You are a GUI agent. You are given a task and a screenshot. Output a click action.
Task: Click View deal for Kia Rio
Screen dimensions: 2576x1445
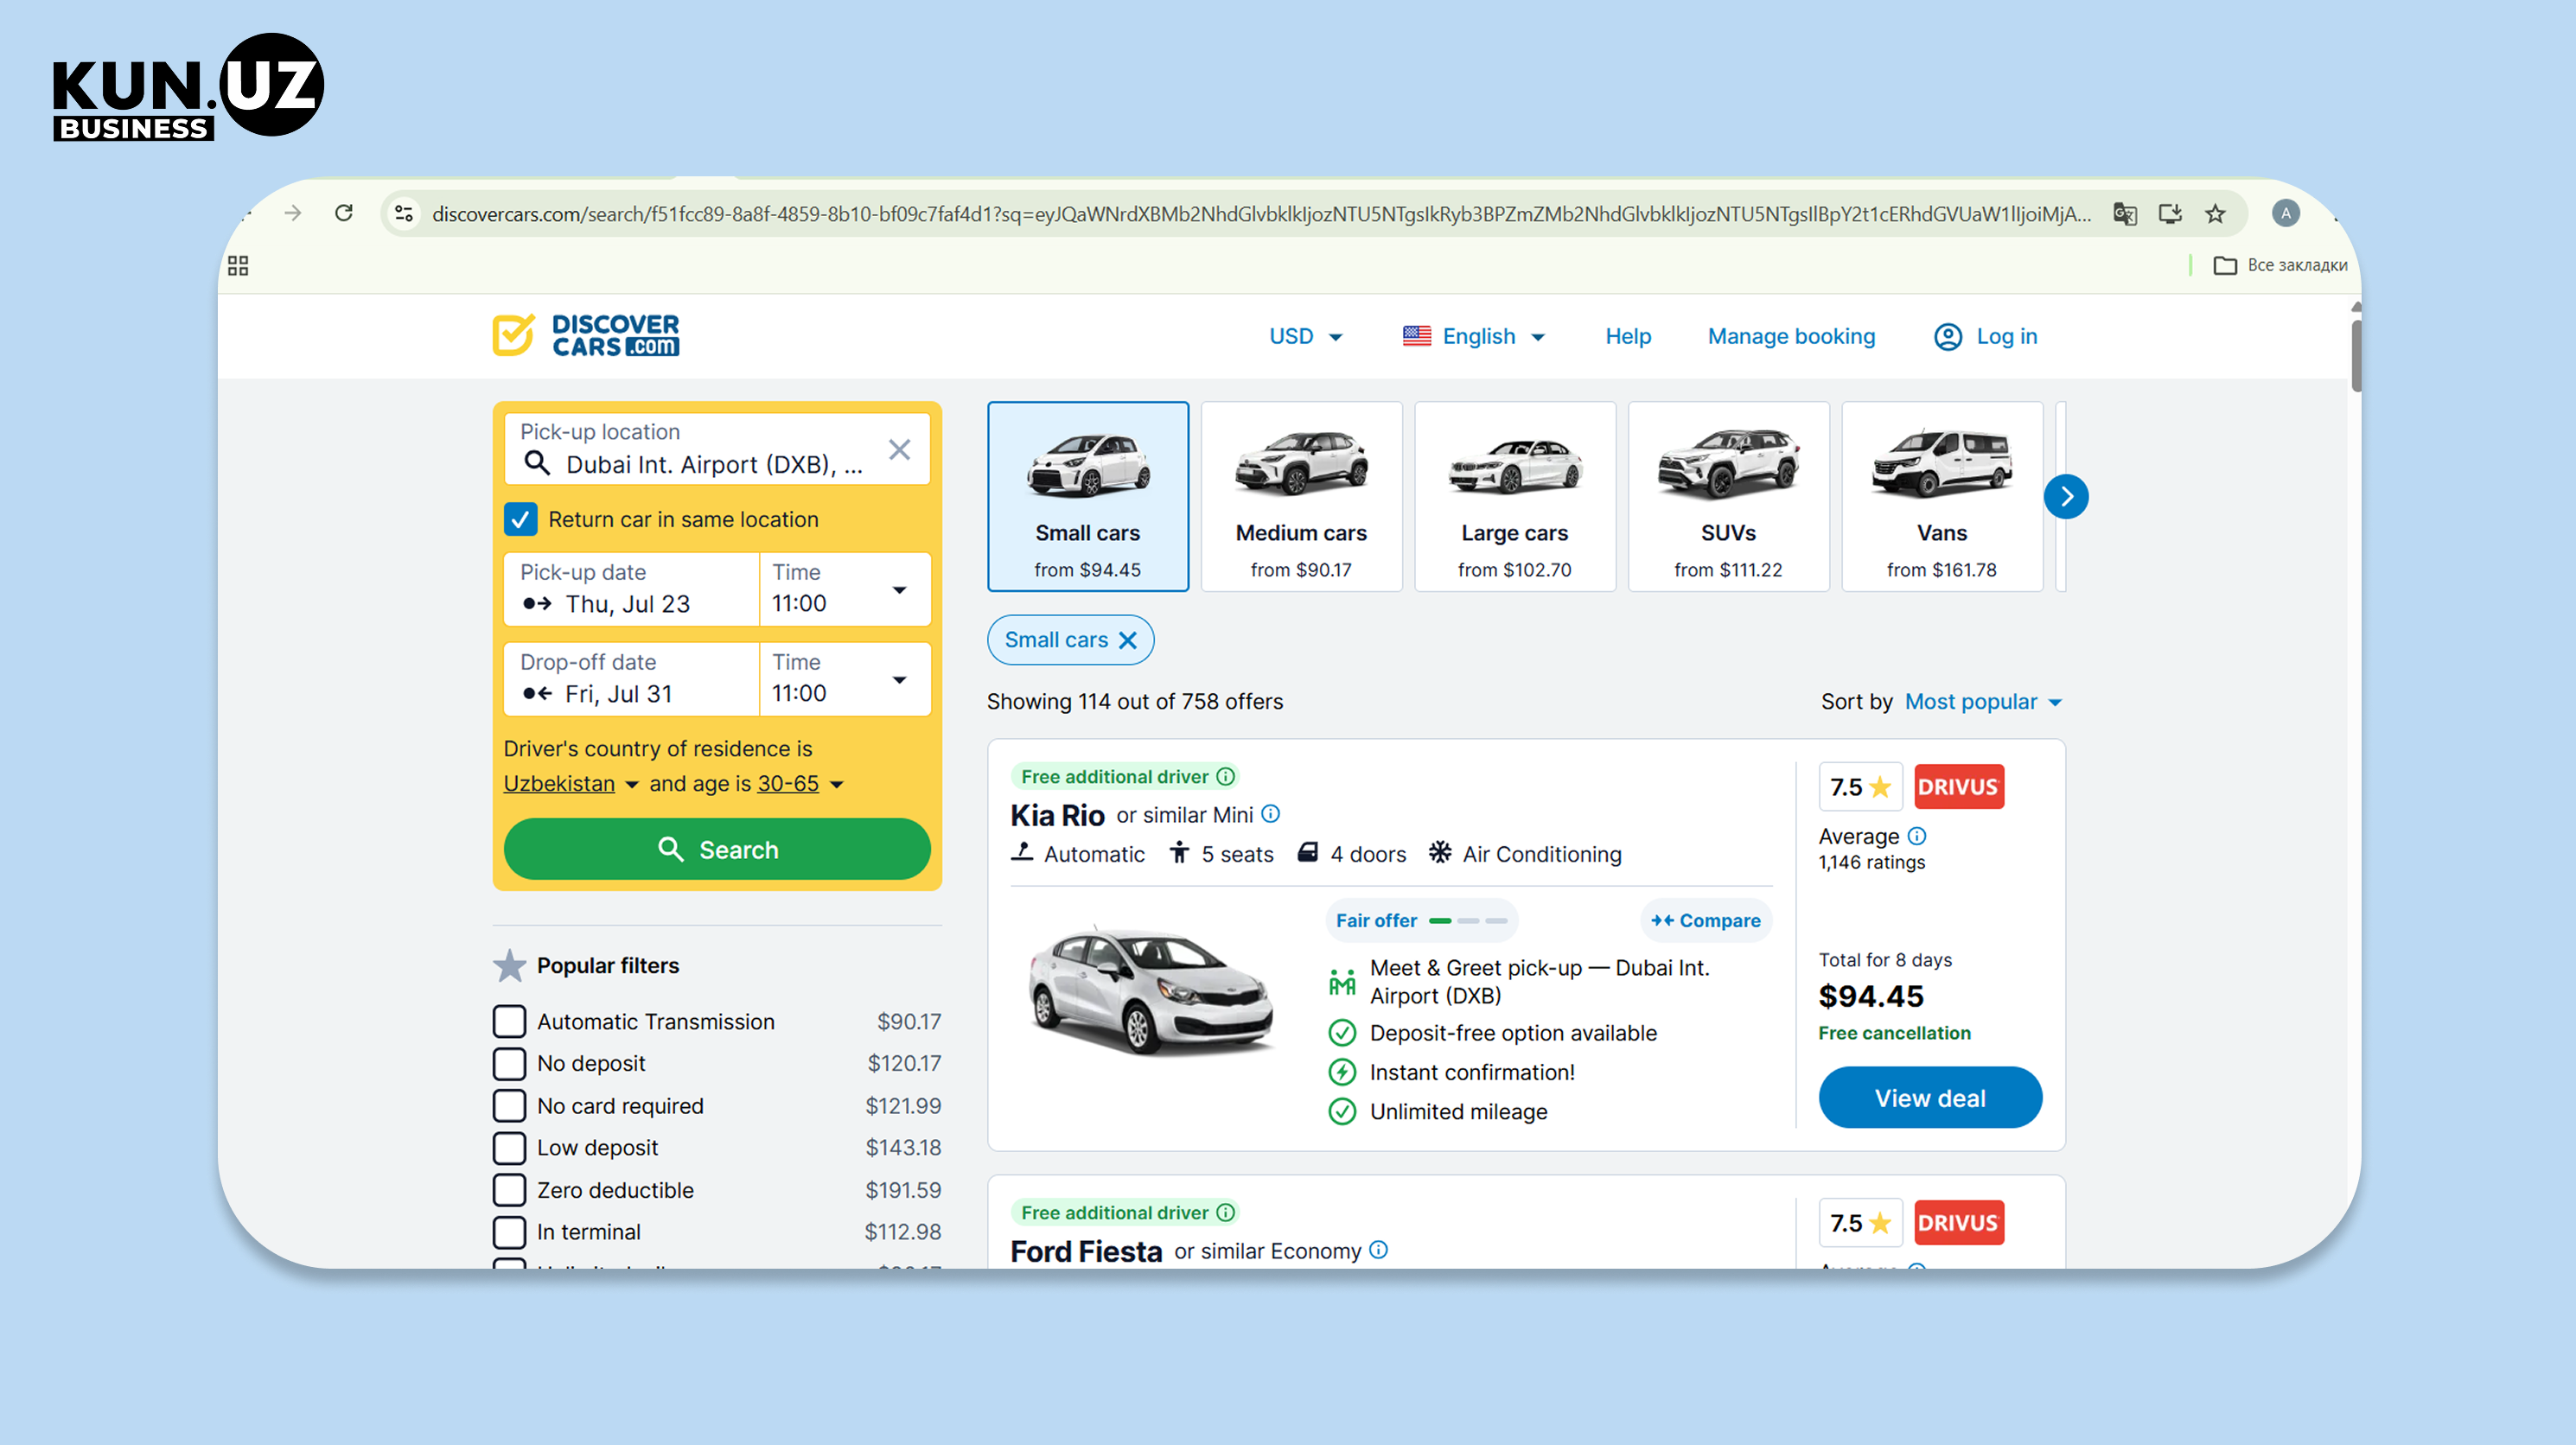(1930, 1098)
